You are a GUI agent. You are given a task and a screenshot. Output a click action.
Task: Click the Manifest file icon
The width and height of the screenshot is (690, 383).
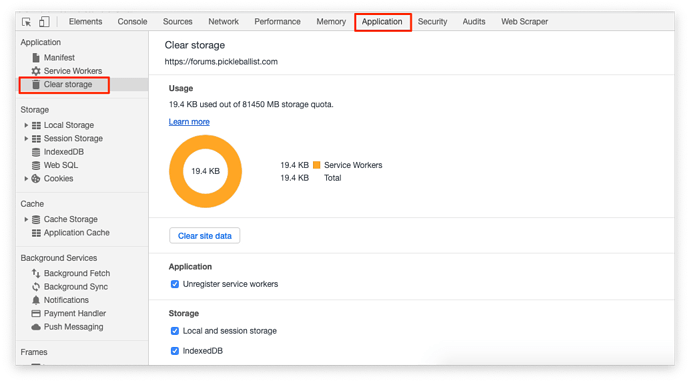pos(36,58)
